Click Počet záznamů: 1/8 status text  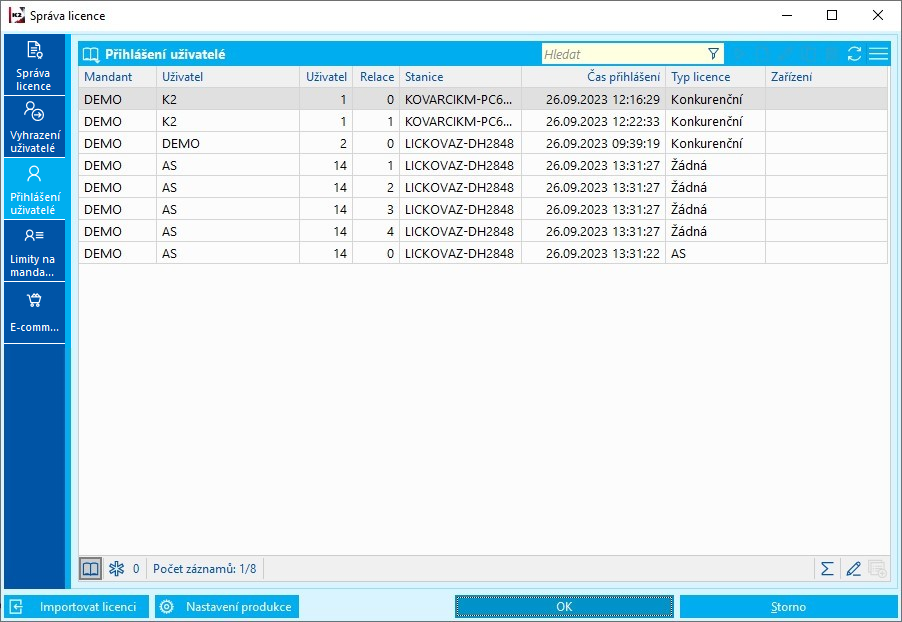205,569
